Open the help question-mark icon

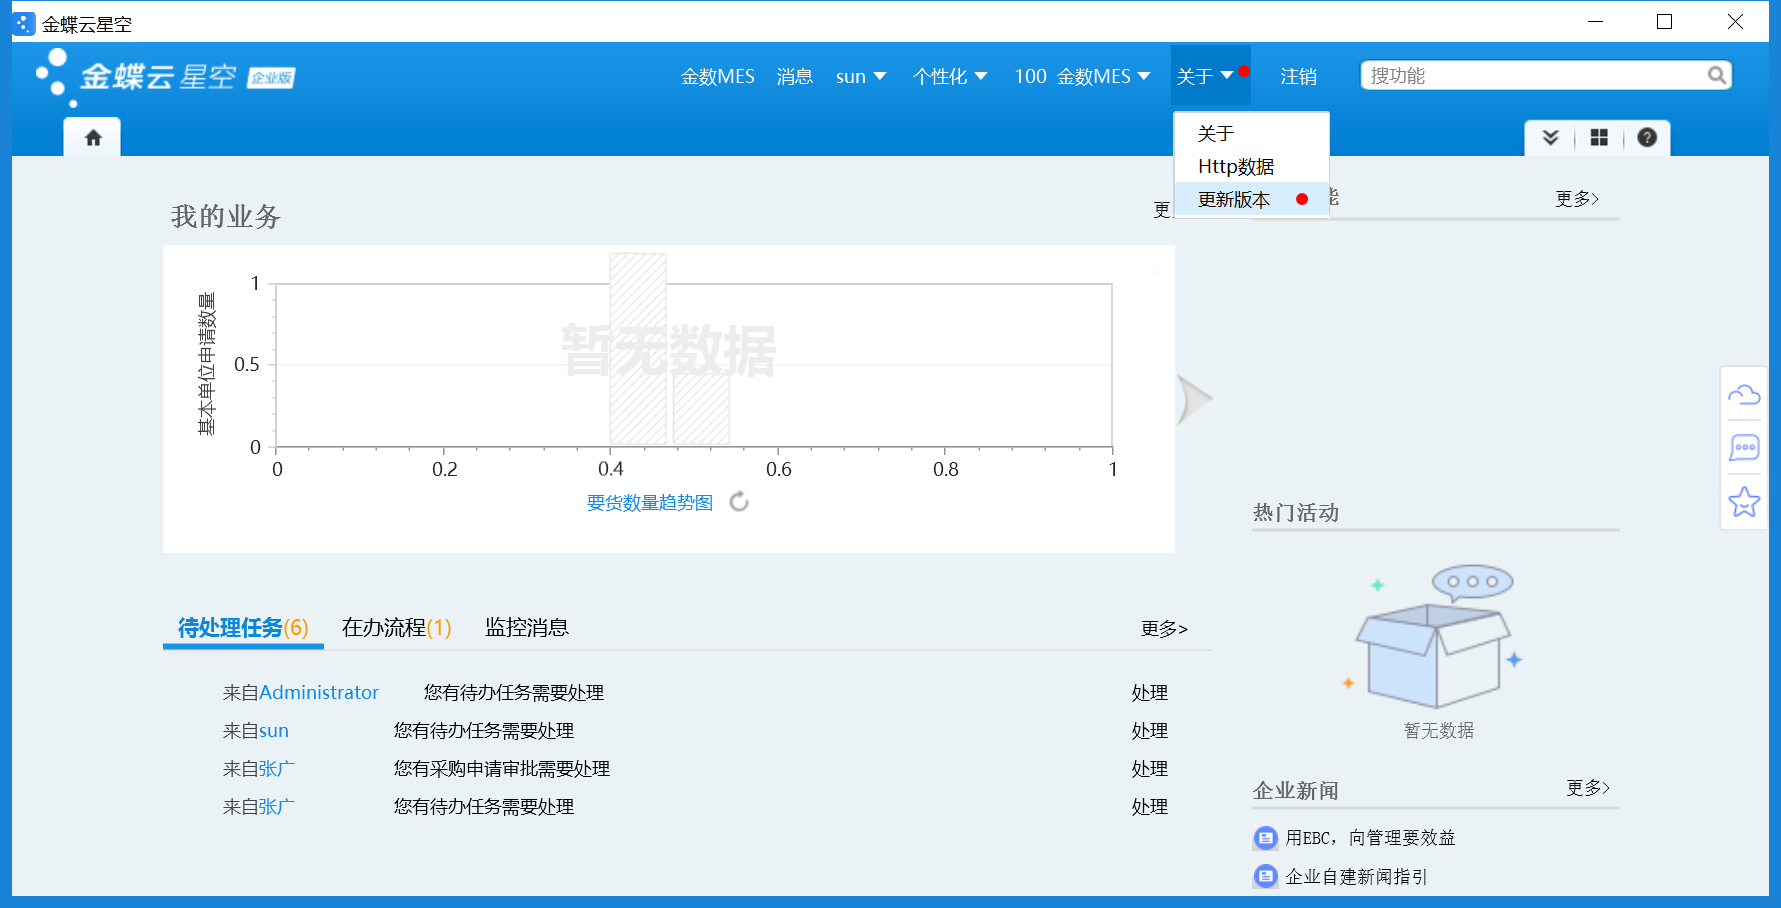[1647, 138]
